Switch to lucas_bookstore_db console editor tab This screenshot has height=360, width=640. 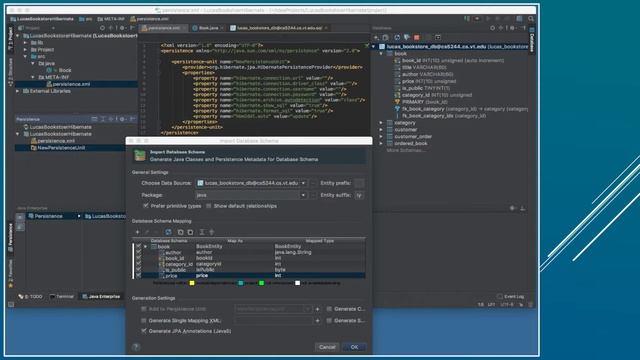(279, 28)
